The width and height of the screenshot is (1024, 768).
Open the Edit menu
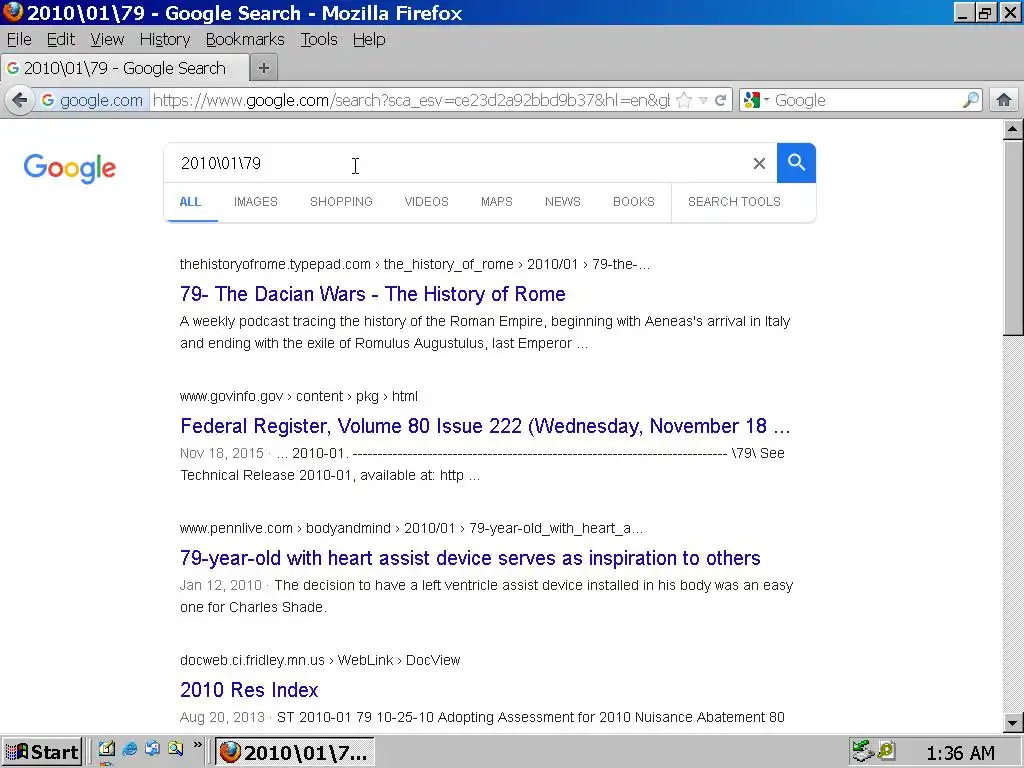click(61, 40)
